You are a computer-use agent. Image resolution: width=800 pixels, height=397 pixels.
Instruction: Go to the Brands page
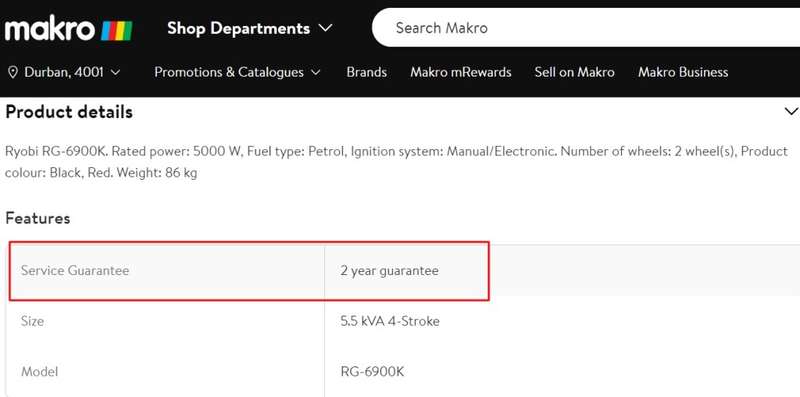click(x=366, y=72)
